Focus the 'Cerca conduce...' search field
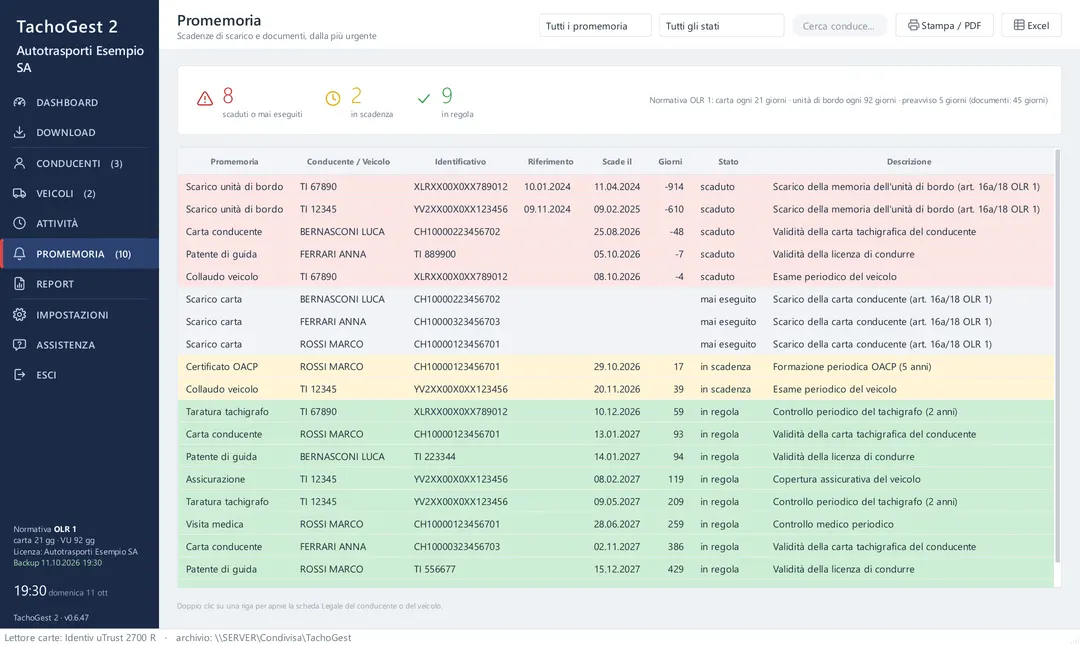 (840, 25)
